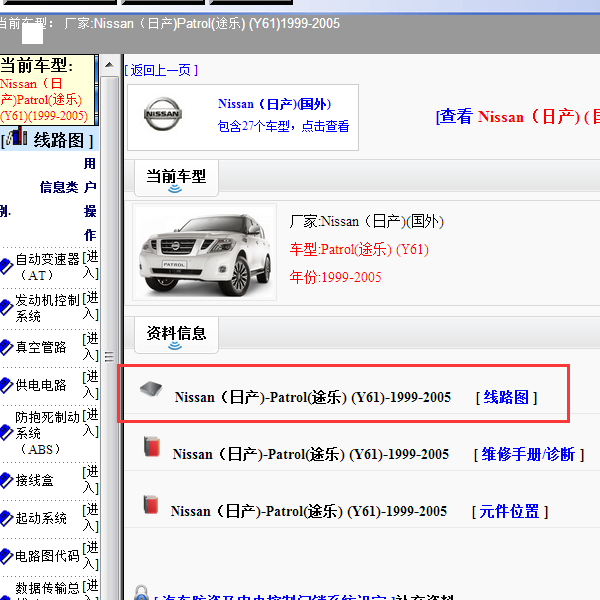Click 防抱死制动系统（ABS） in sidebar list
This screenshot has height=600, width=600.
[47, 433]
